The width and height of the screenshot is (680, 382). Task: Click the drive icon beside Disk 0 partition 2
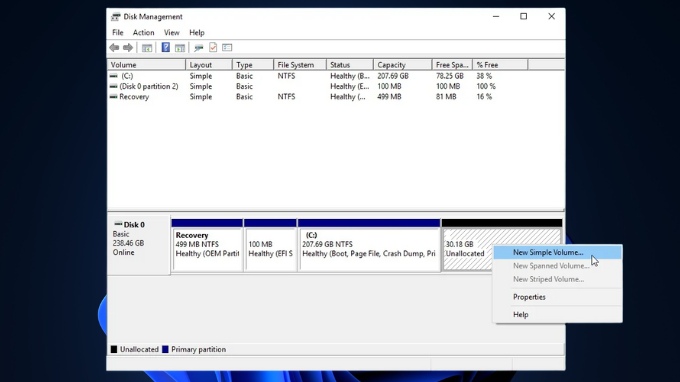click(x=114, y=86)
